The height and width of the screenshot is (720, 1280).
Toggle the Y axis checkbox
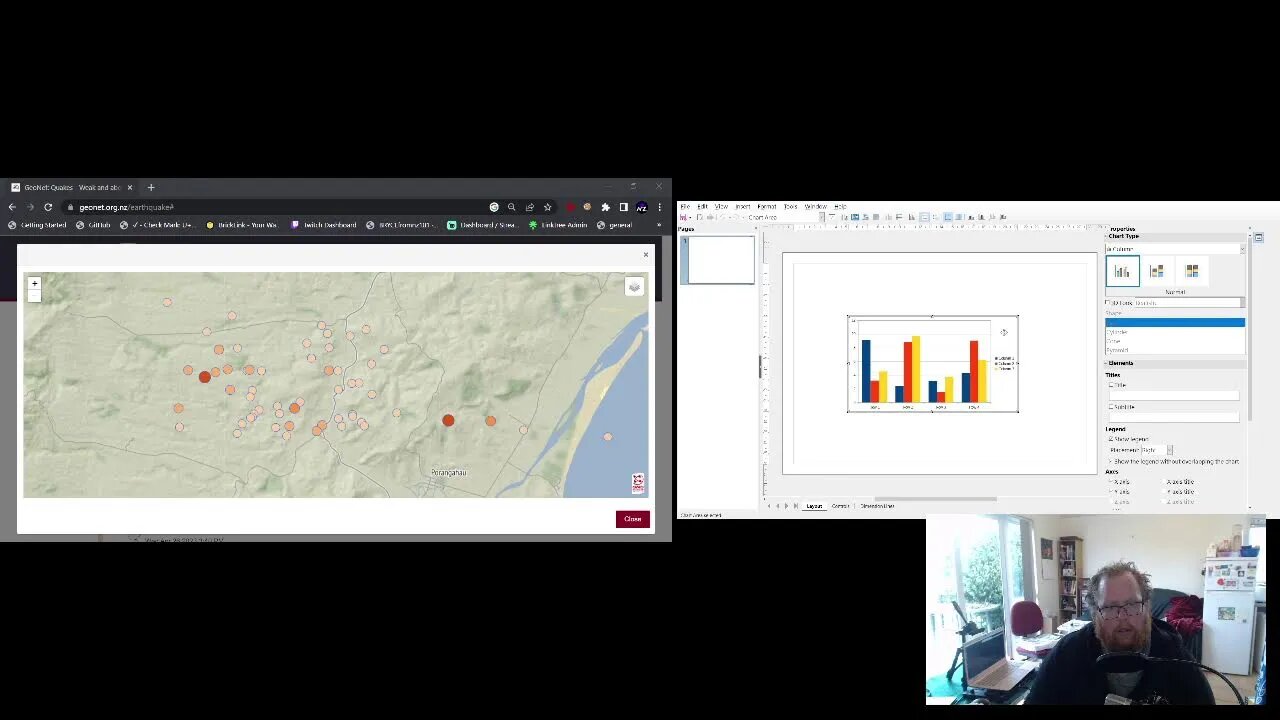pyautogui.click(x=1111, y=492)
